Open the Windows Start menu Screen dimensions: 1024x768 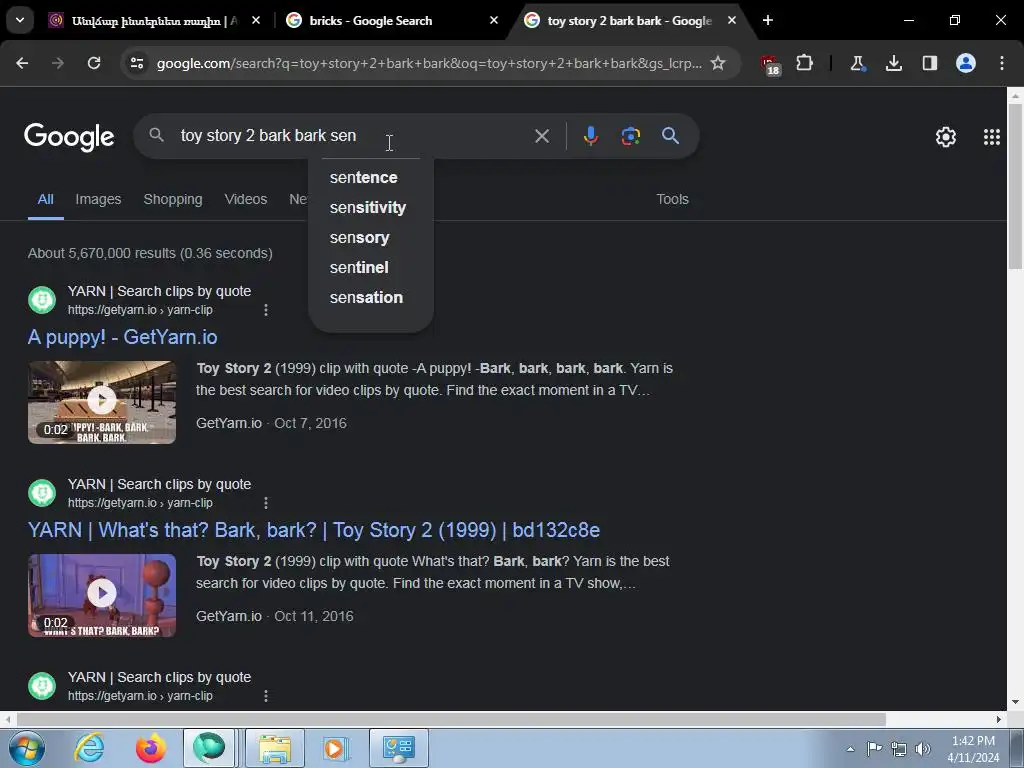pyautogui.click(x=26, y=748)
